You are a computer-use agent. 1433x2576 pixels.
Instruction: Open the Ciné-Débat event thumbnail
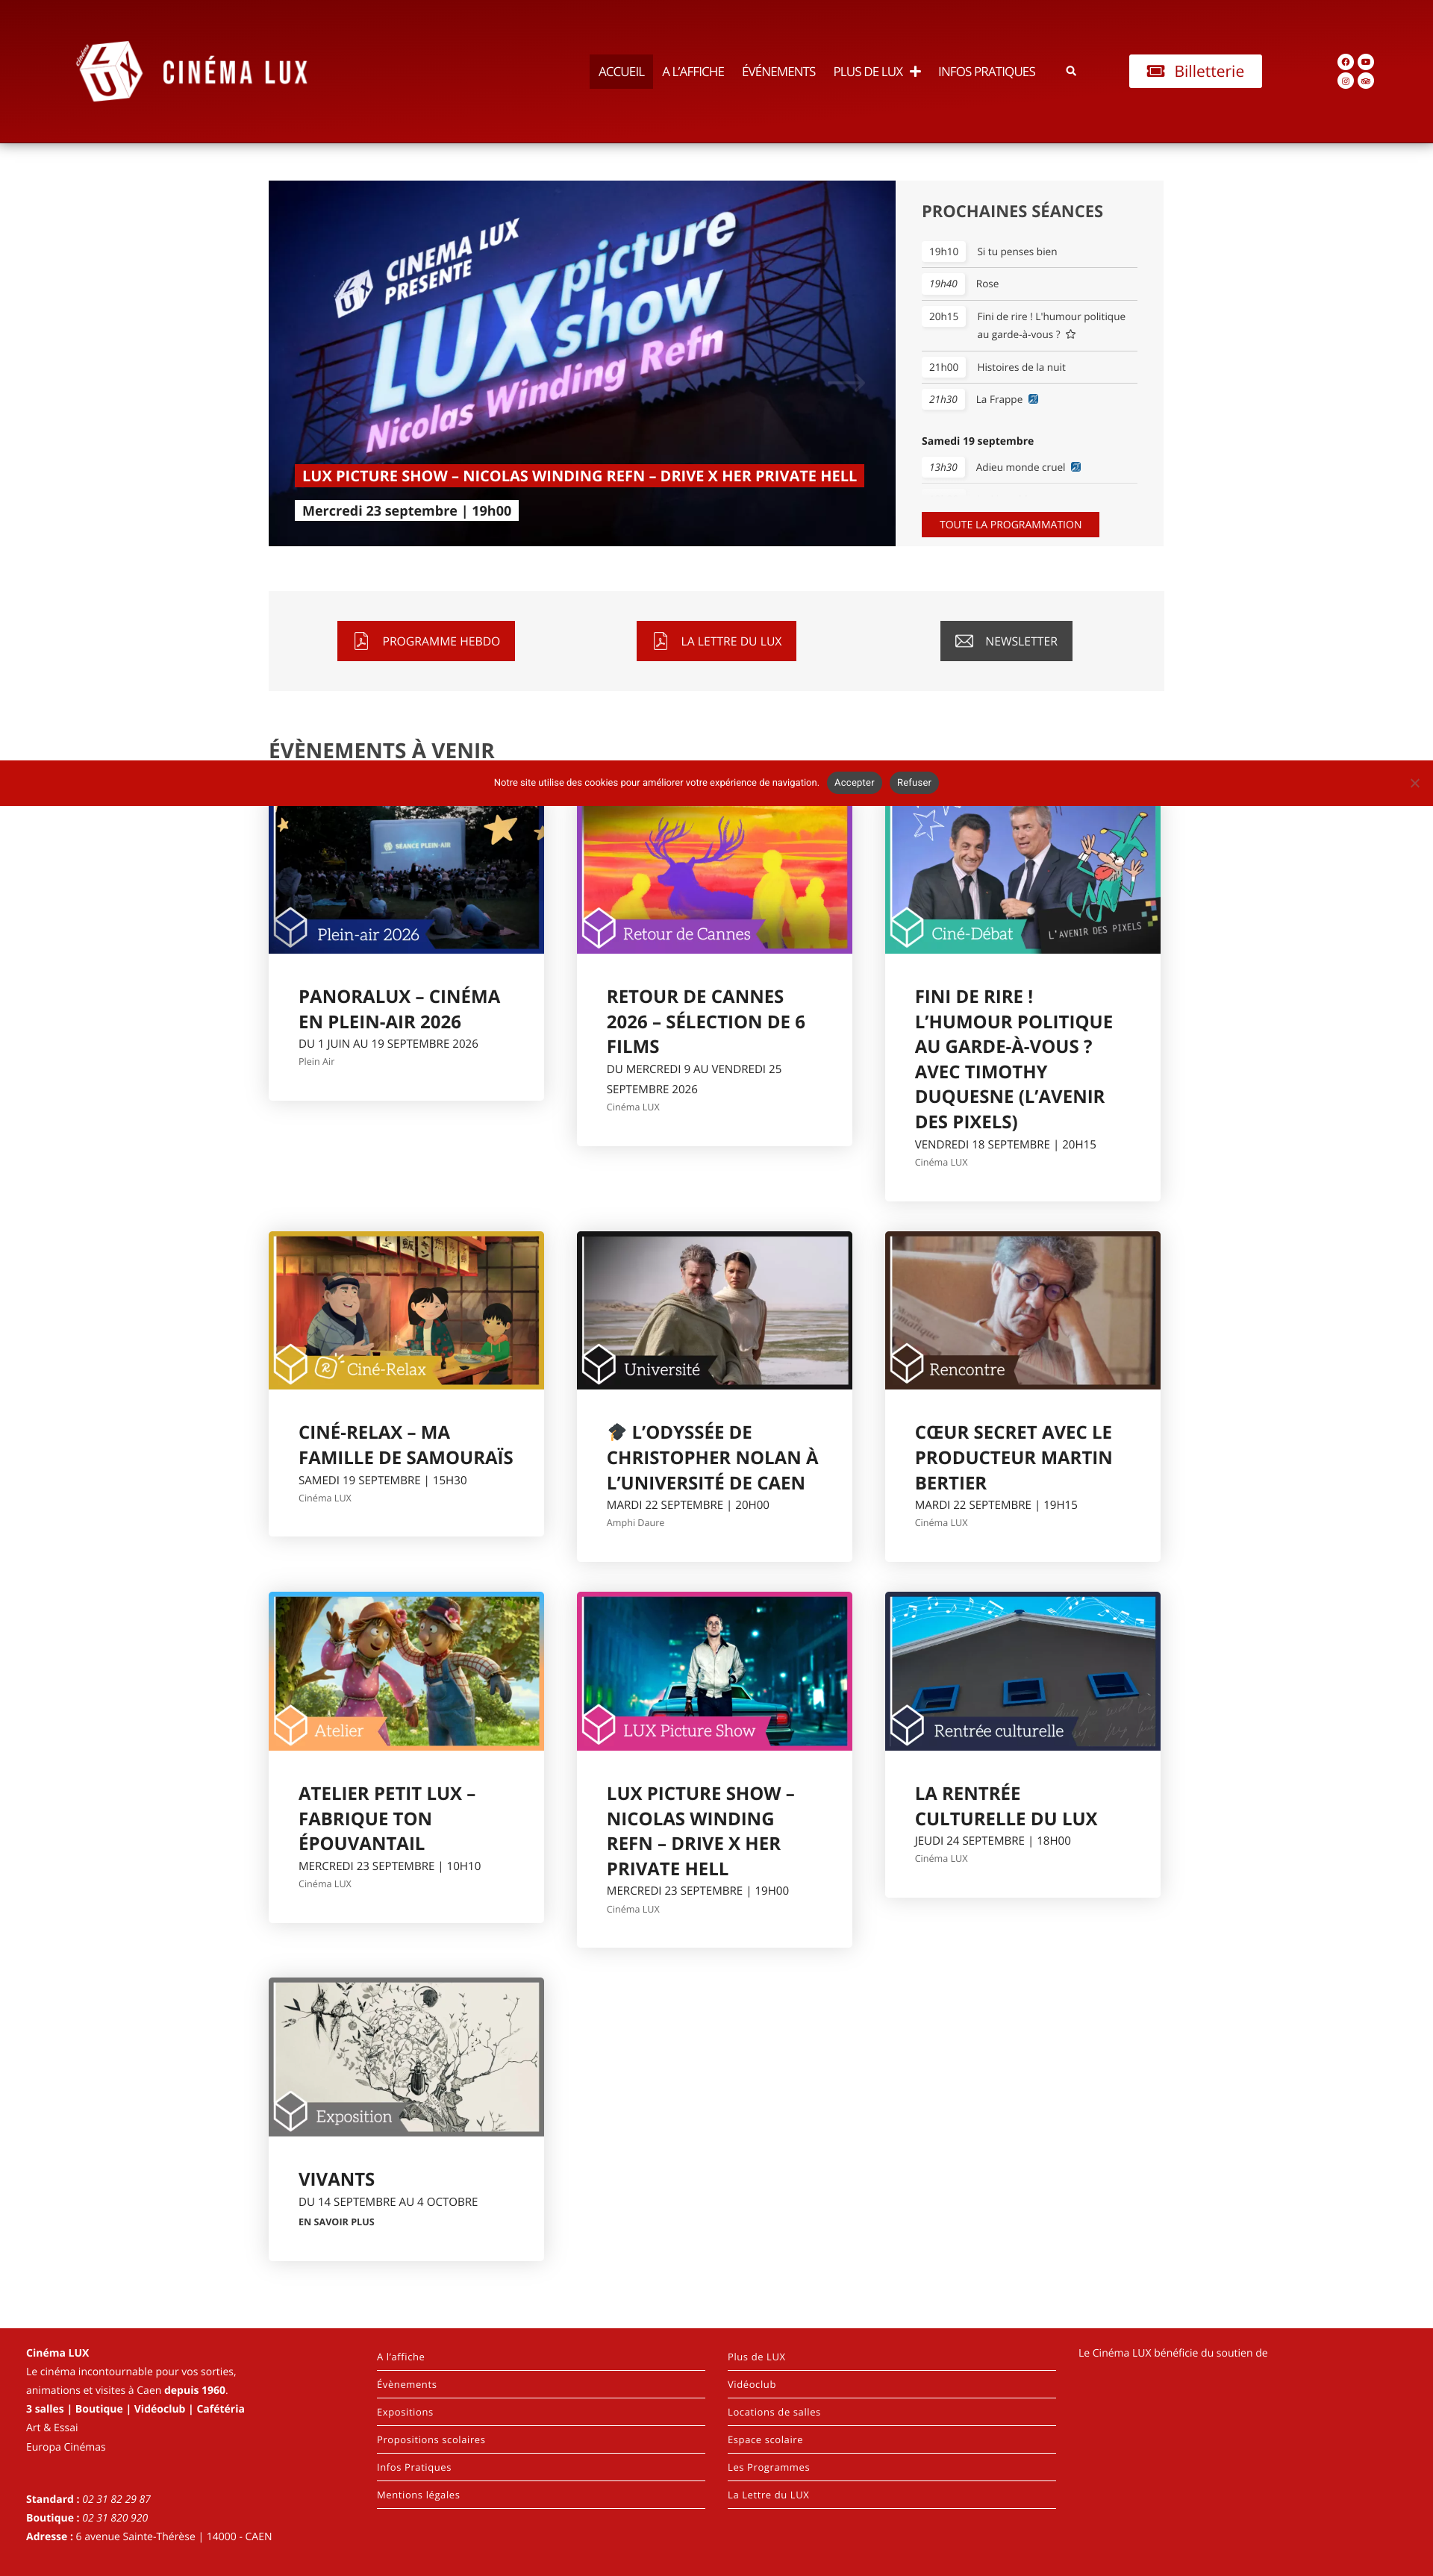(1022, 879)
